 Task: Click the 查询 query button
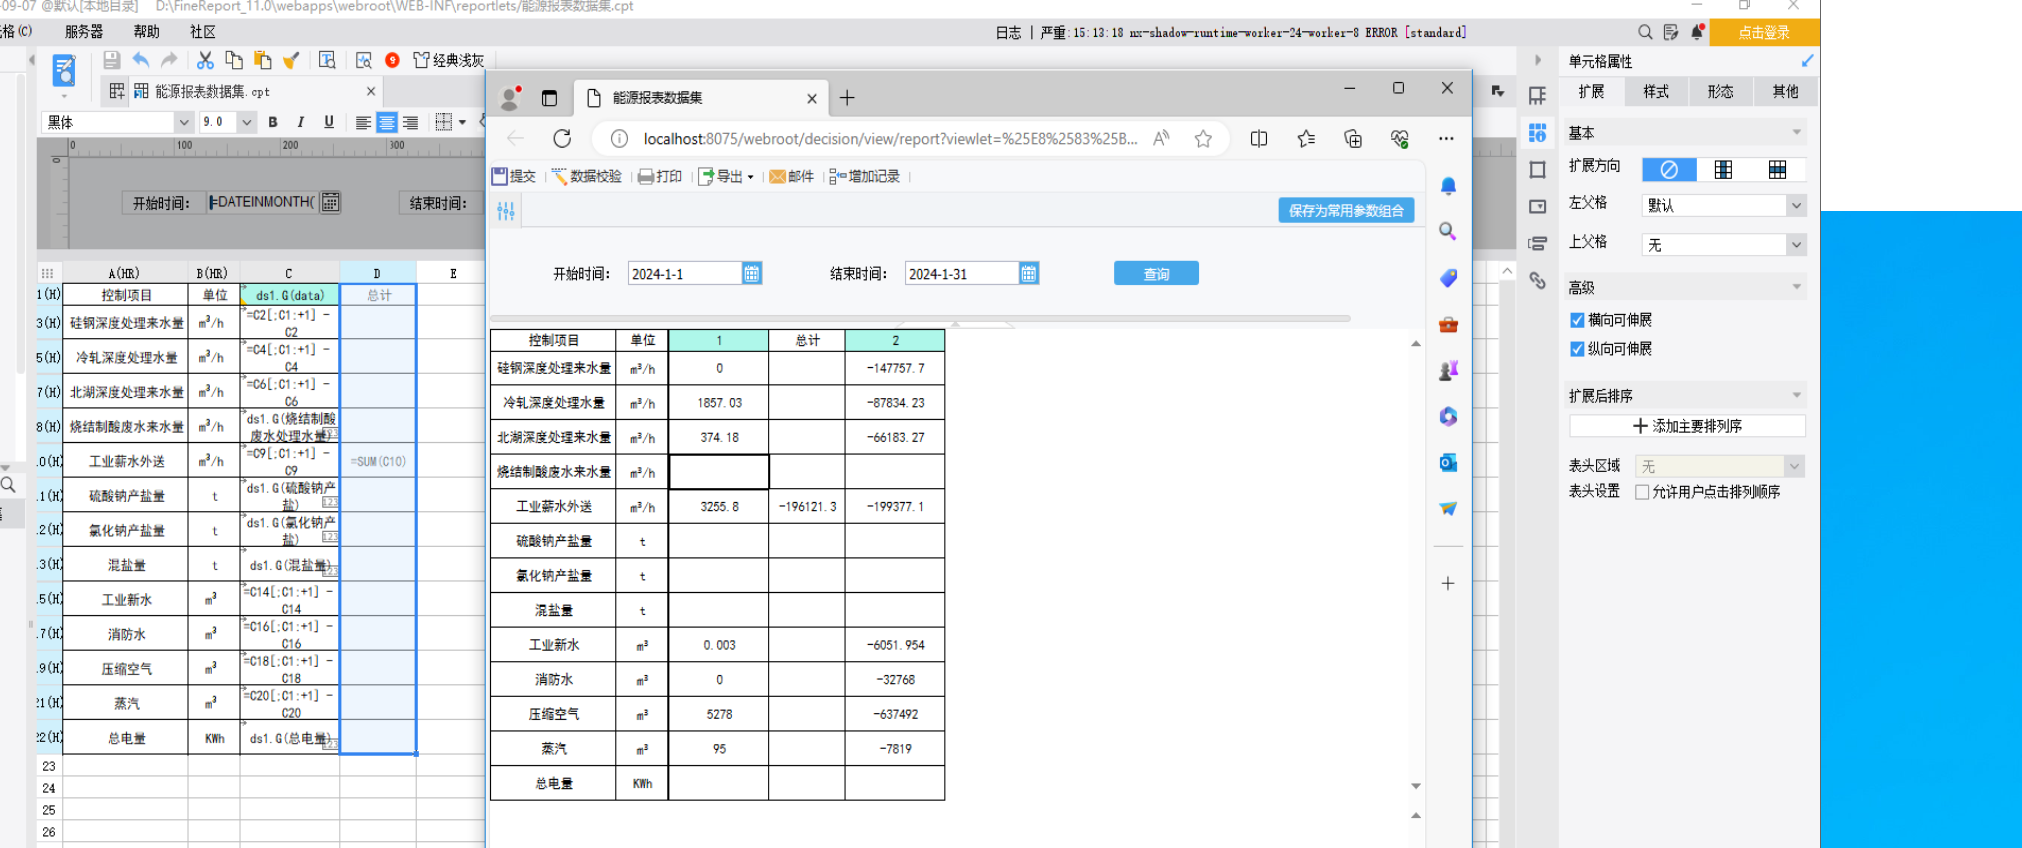[x=1156, y=273]
